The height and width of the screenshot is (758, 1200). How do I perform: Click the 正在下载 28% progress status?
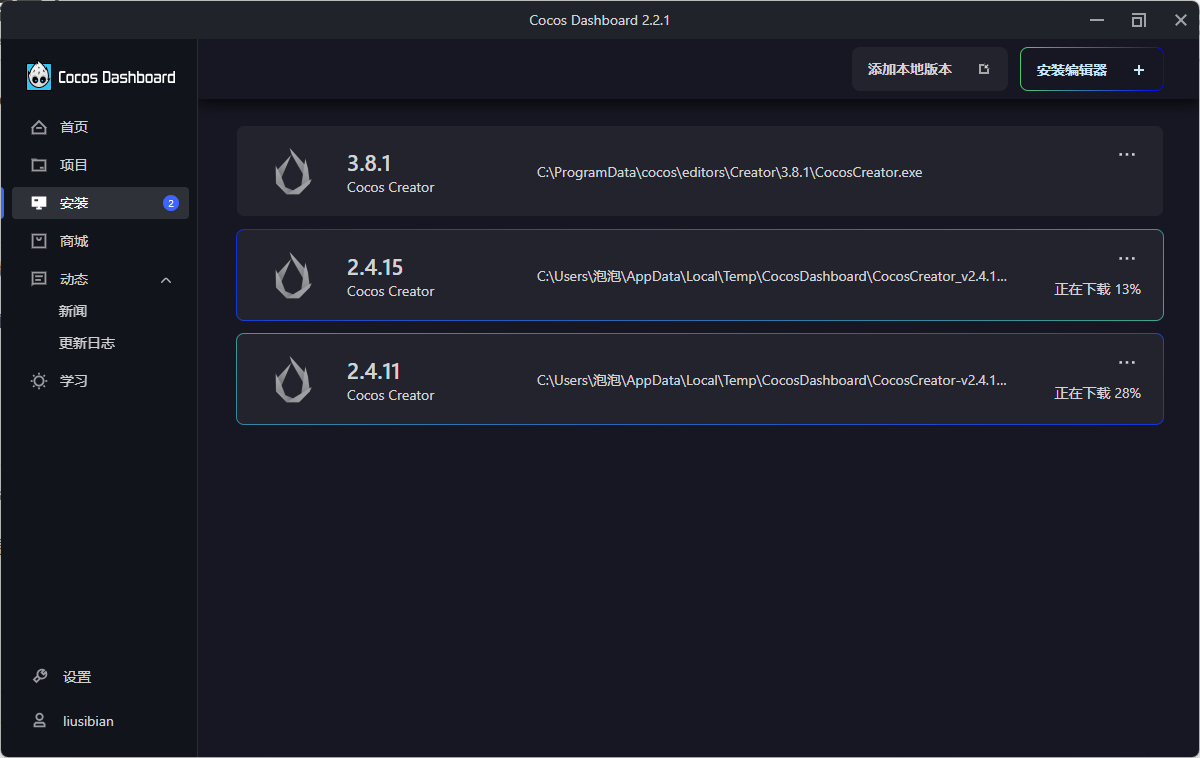(1097, 393)
